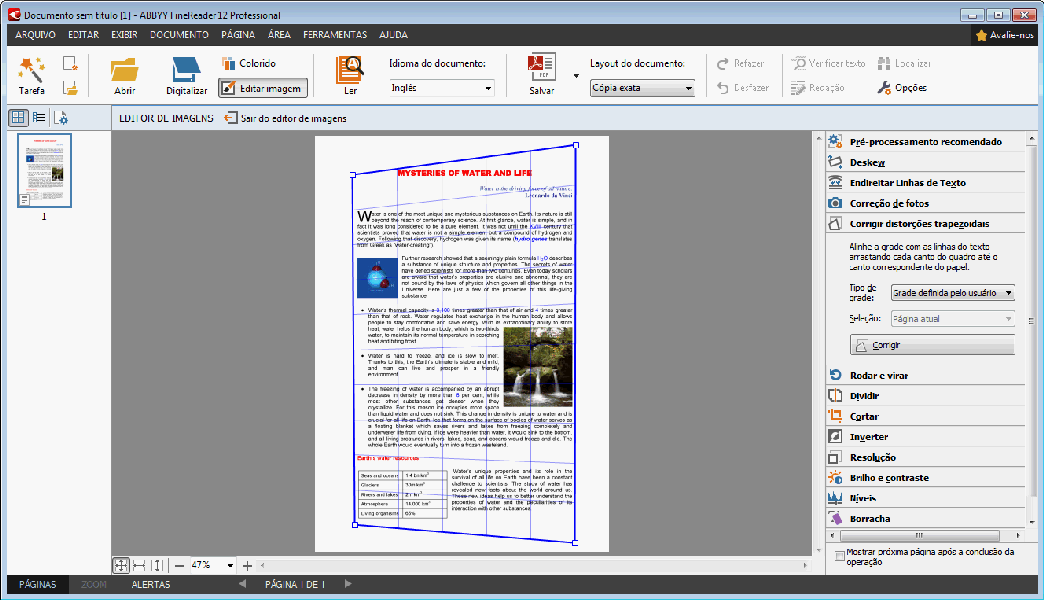The width and height of the screenshot is (1044, 600).
Task: Open a file with the Abrir folder icon
Action: 125,70
